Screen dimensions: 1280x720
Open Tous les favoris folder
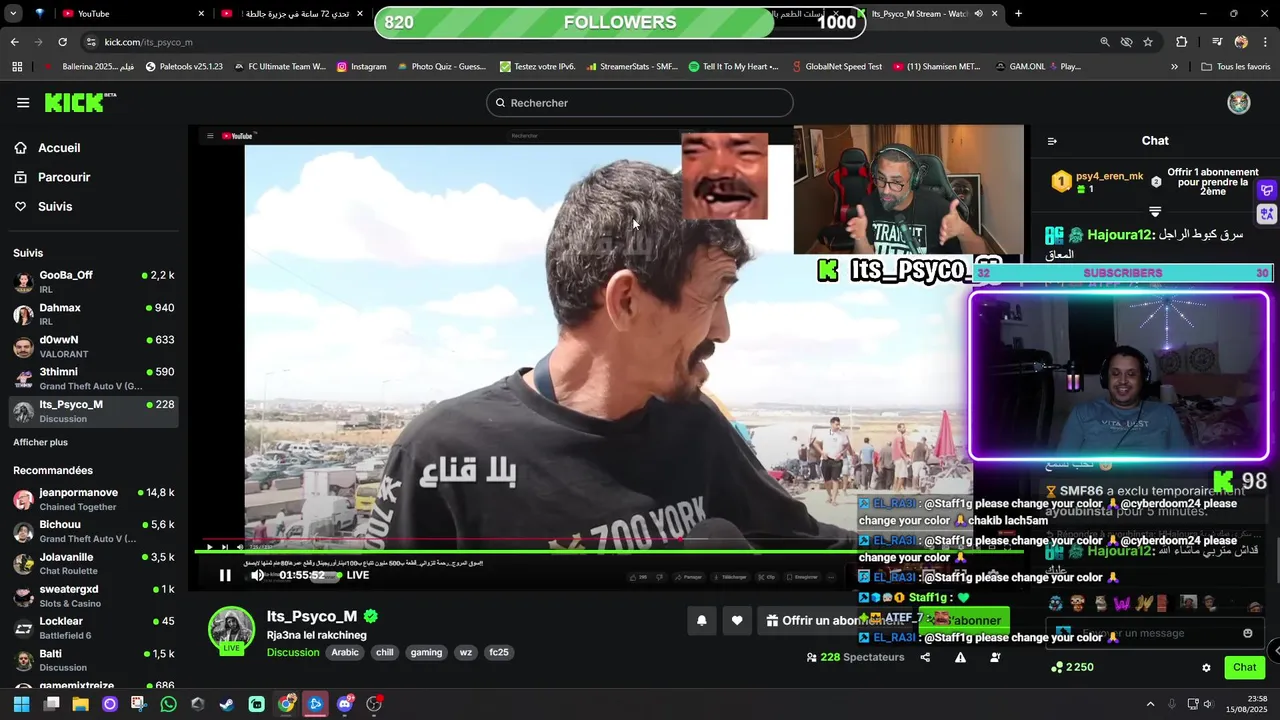pyautogui.click(x=1235, y=67)
